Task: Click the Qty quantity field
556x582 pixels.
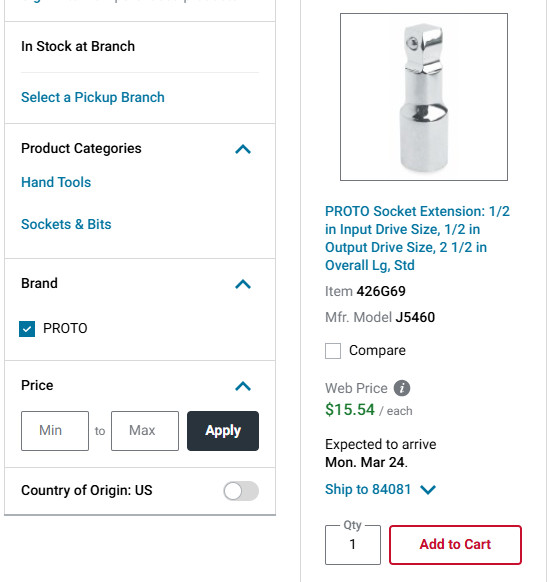Action: pyautogui.click(x=353, y=545)
